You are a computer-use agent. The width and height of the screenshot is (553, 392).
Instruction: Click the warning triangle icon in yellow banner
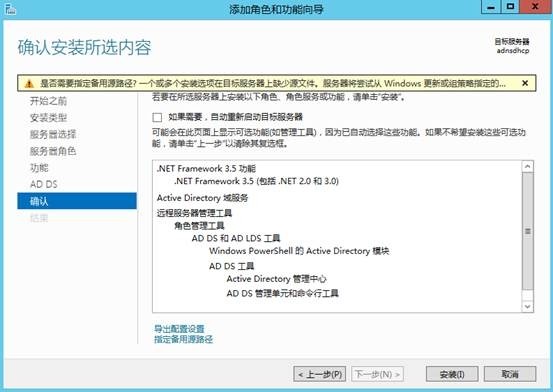point(29,84)
